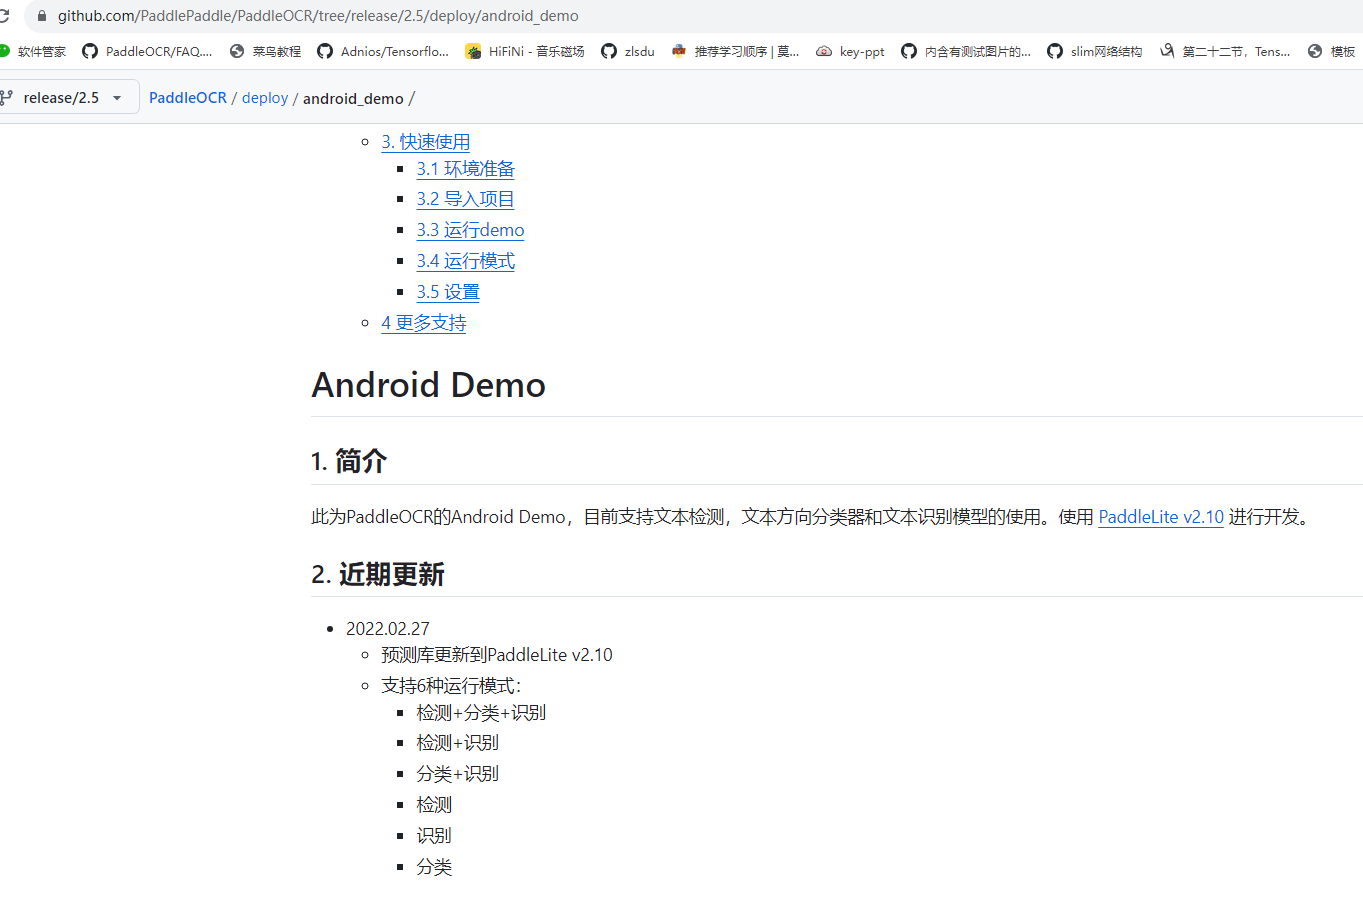Open the 模板 bookmark
This screenshot has height=898, width=1363.
[1332, 51]
